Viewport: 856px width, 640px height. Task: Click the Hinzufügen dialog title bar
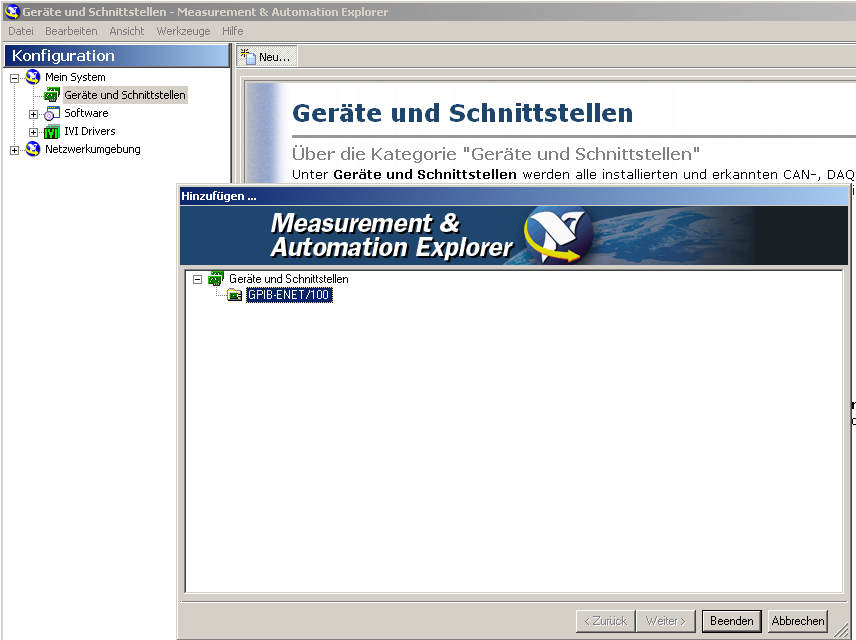point(514,196)
